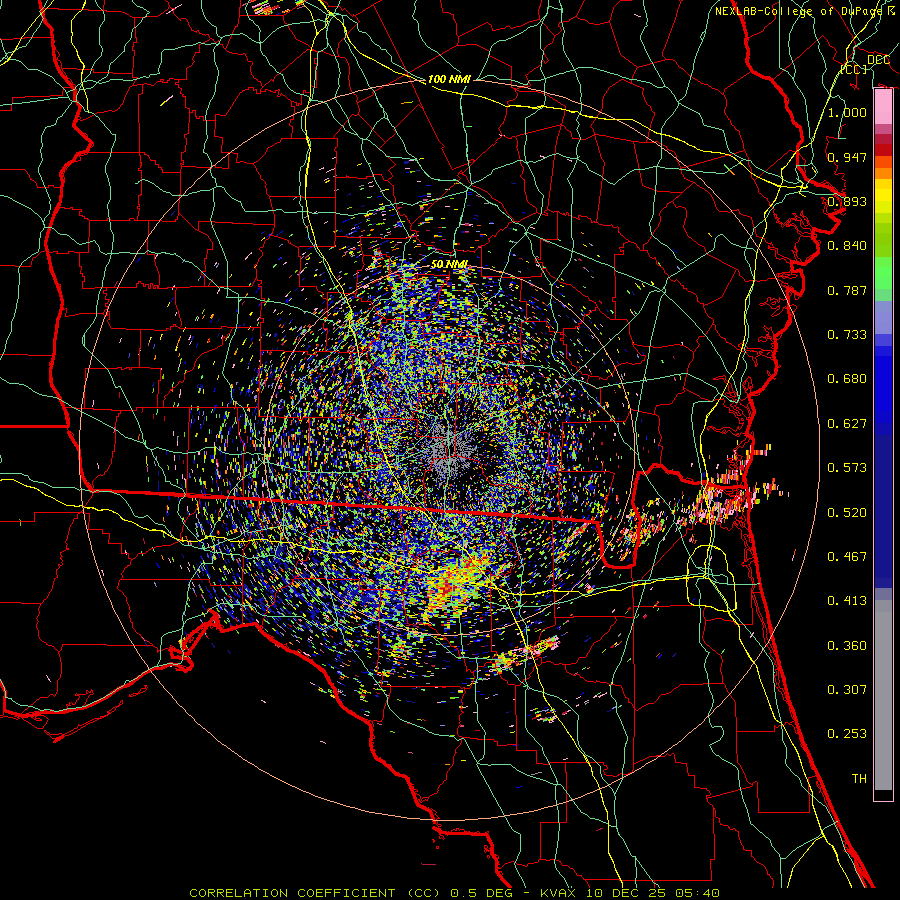This screenshot has height=900, width=900.
Task: Click the 0.787 legend value
Action: (847, 290)
